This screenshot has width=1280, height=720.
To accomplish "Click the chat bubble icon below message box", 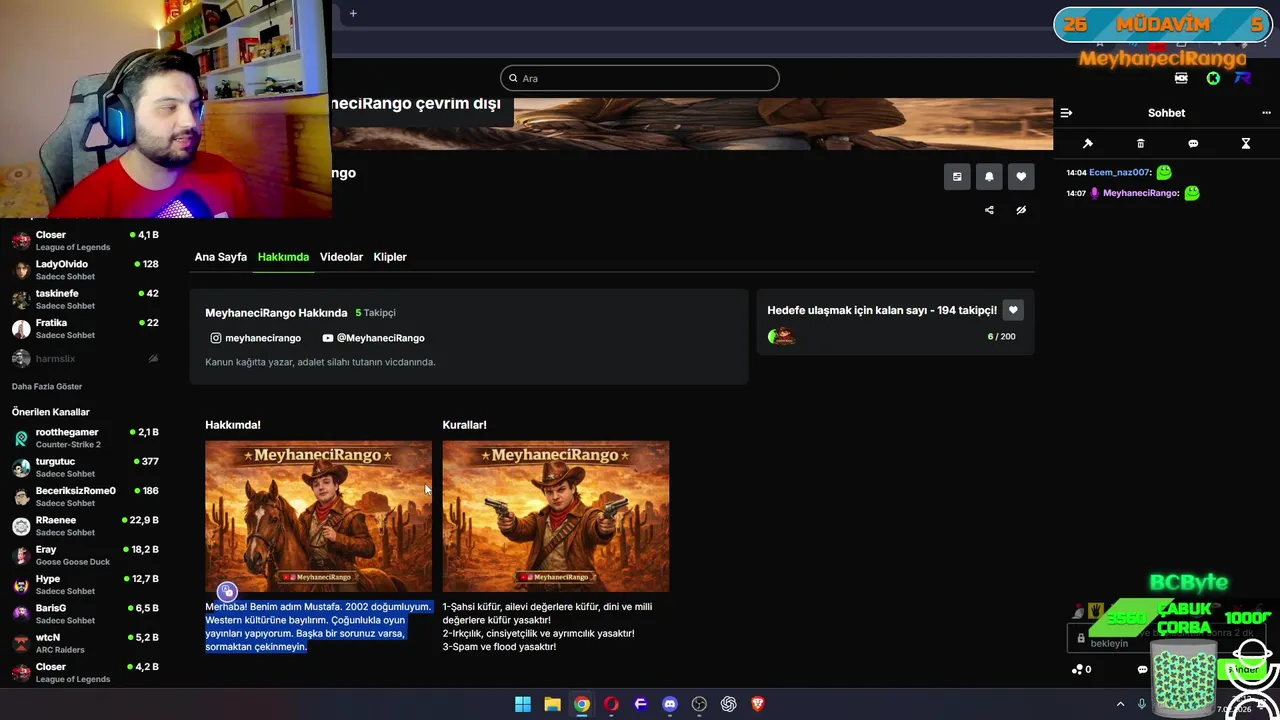I will pyautogui.click(x=1142, y=669).
